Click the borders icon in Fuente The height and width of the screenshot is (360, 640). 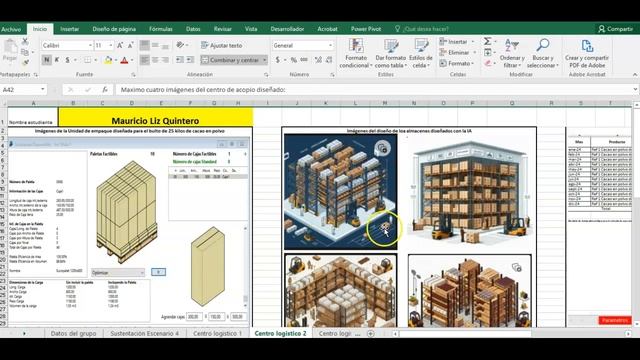pos(87,60)
